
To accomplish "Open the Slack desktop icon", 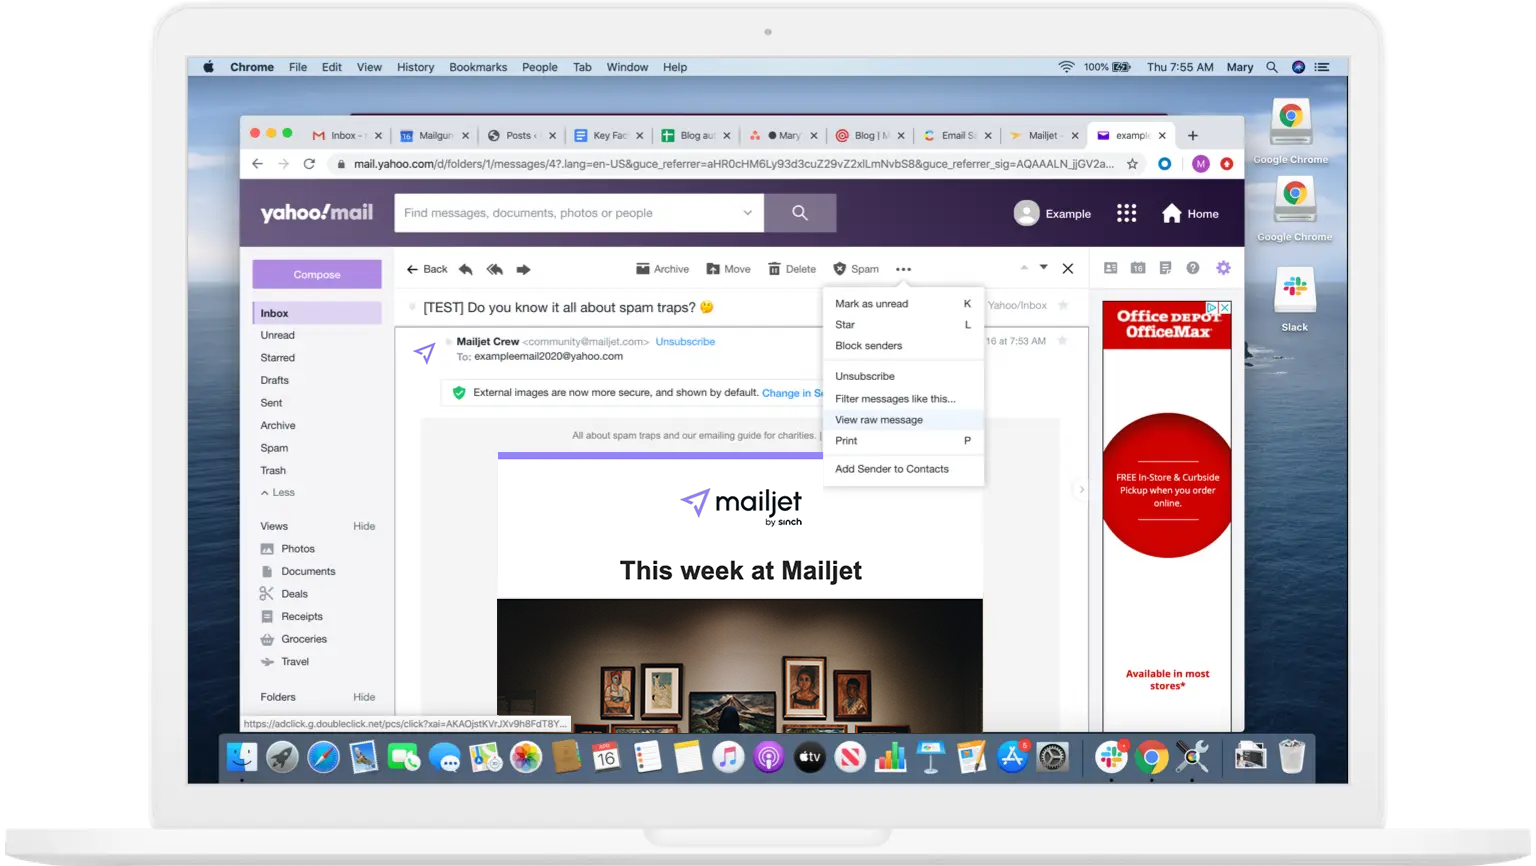I will (1295, 299).
